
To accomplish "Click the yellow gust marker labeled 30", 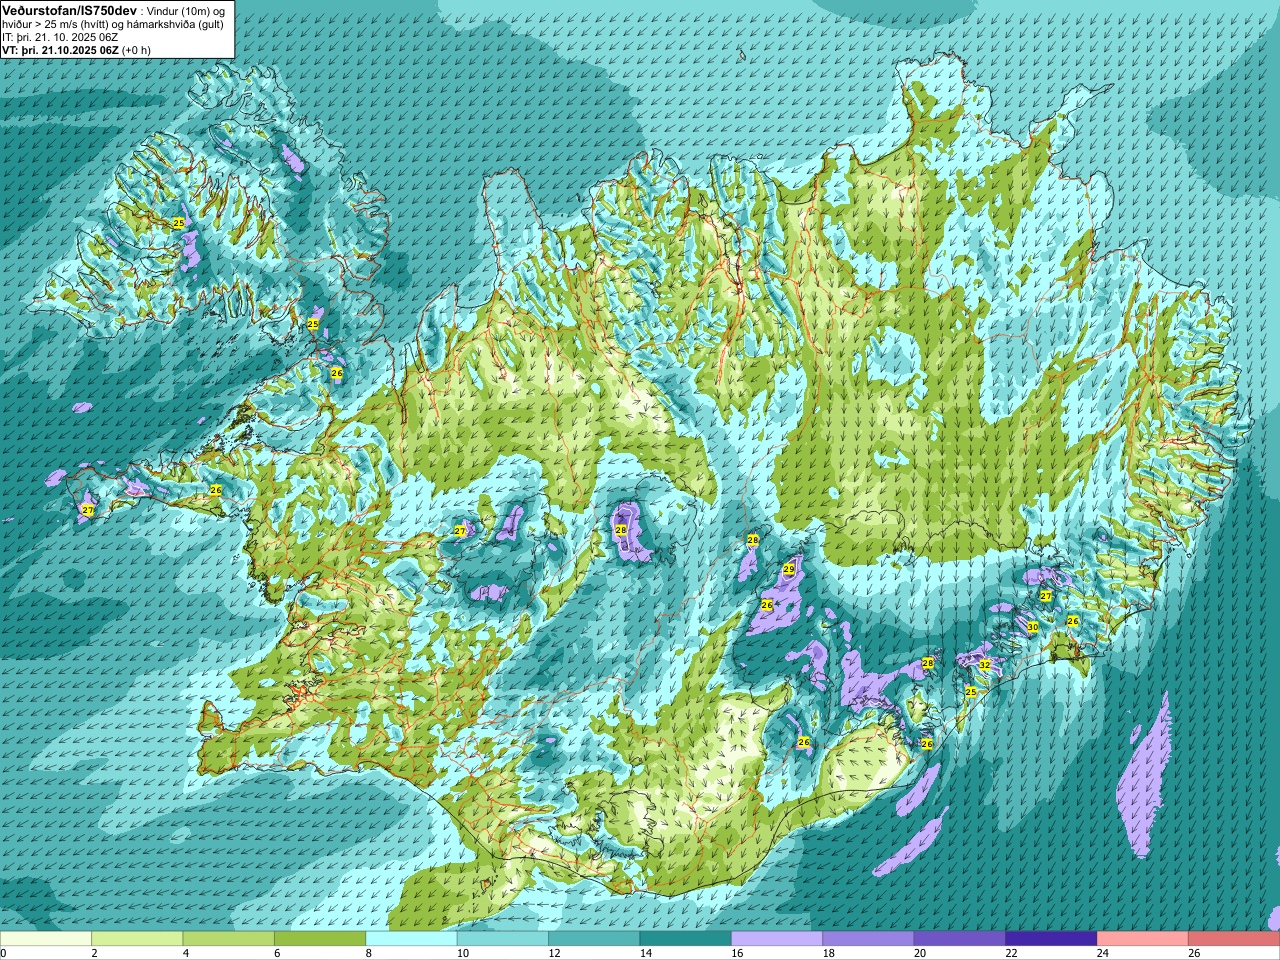I will [1032, 627].
